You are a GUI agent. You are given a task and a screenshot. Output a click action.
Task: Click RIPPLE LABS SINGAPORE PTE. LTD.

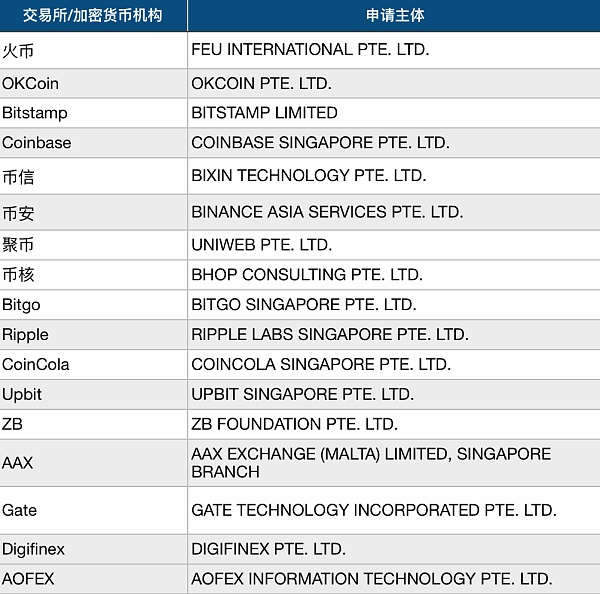click(x=329, y=335)
